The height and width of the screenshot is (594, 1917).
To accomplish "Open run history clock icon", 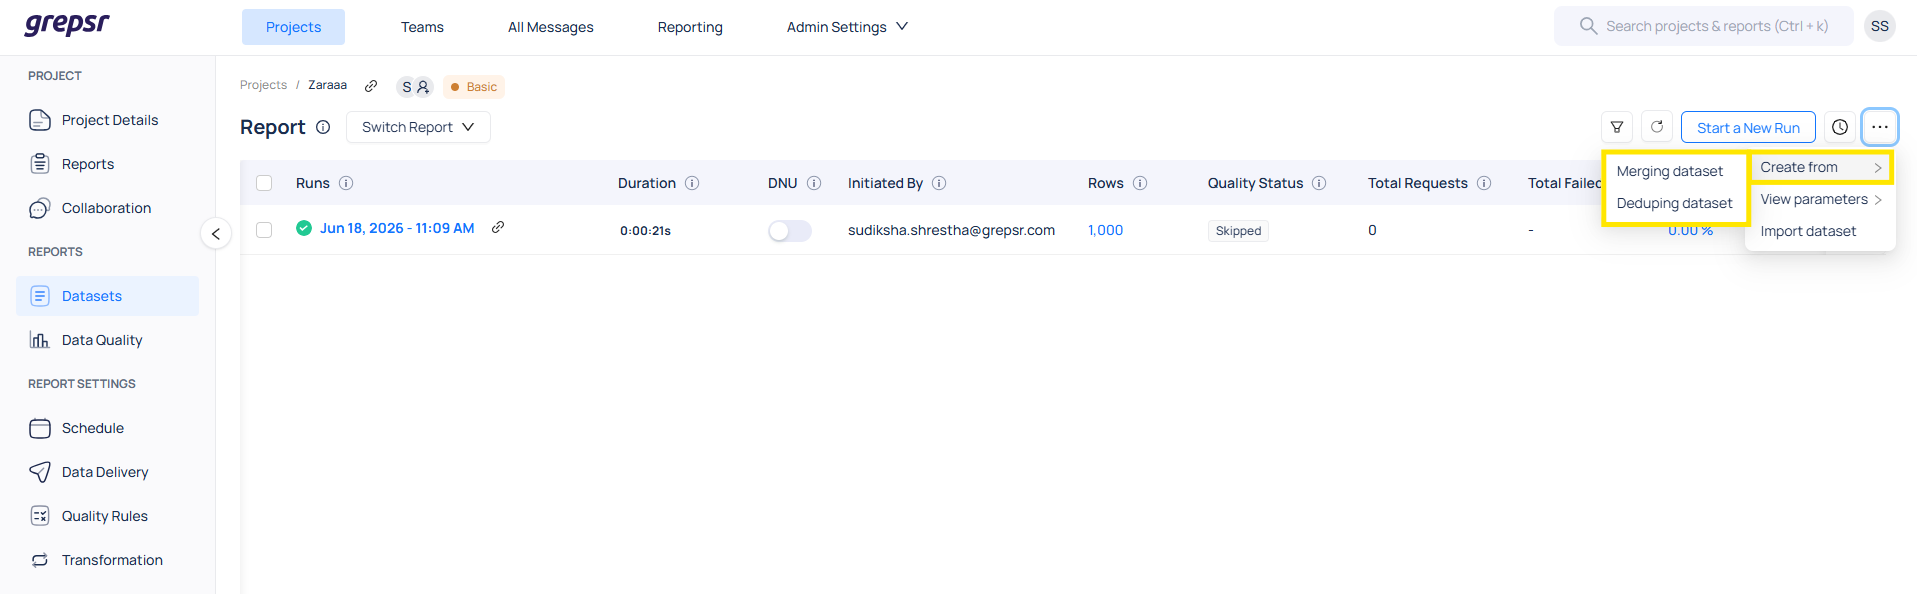I will click(1840, 127).
